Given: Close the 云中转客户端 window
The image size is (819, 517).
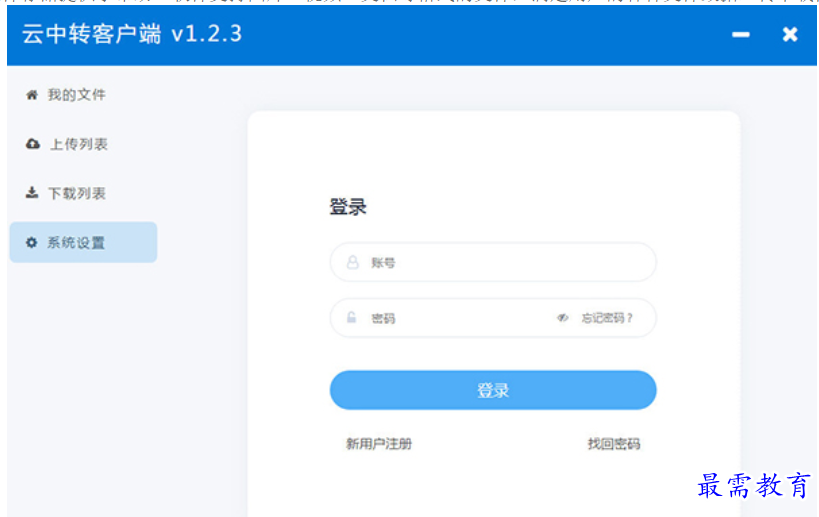Looking at the screenshot, I should (x=790, y=34).
